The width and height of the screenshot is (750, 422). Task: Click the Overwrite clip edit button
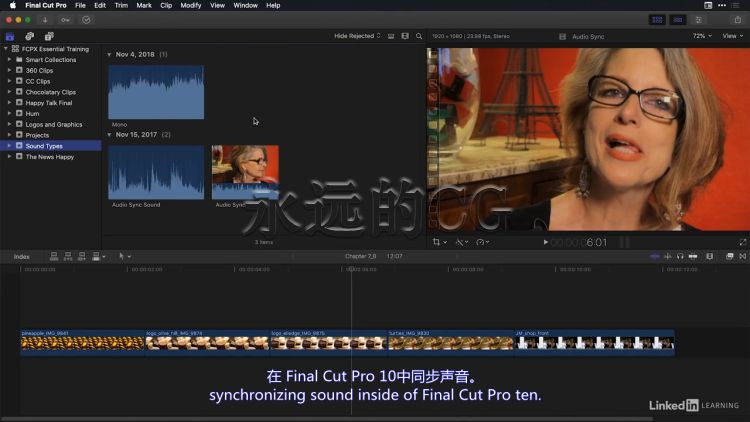click(98, 256)
